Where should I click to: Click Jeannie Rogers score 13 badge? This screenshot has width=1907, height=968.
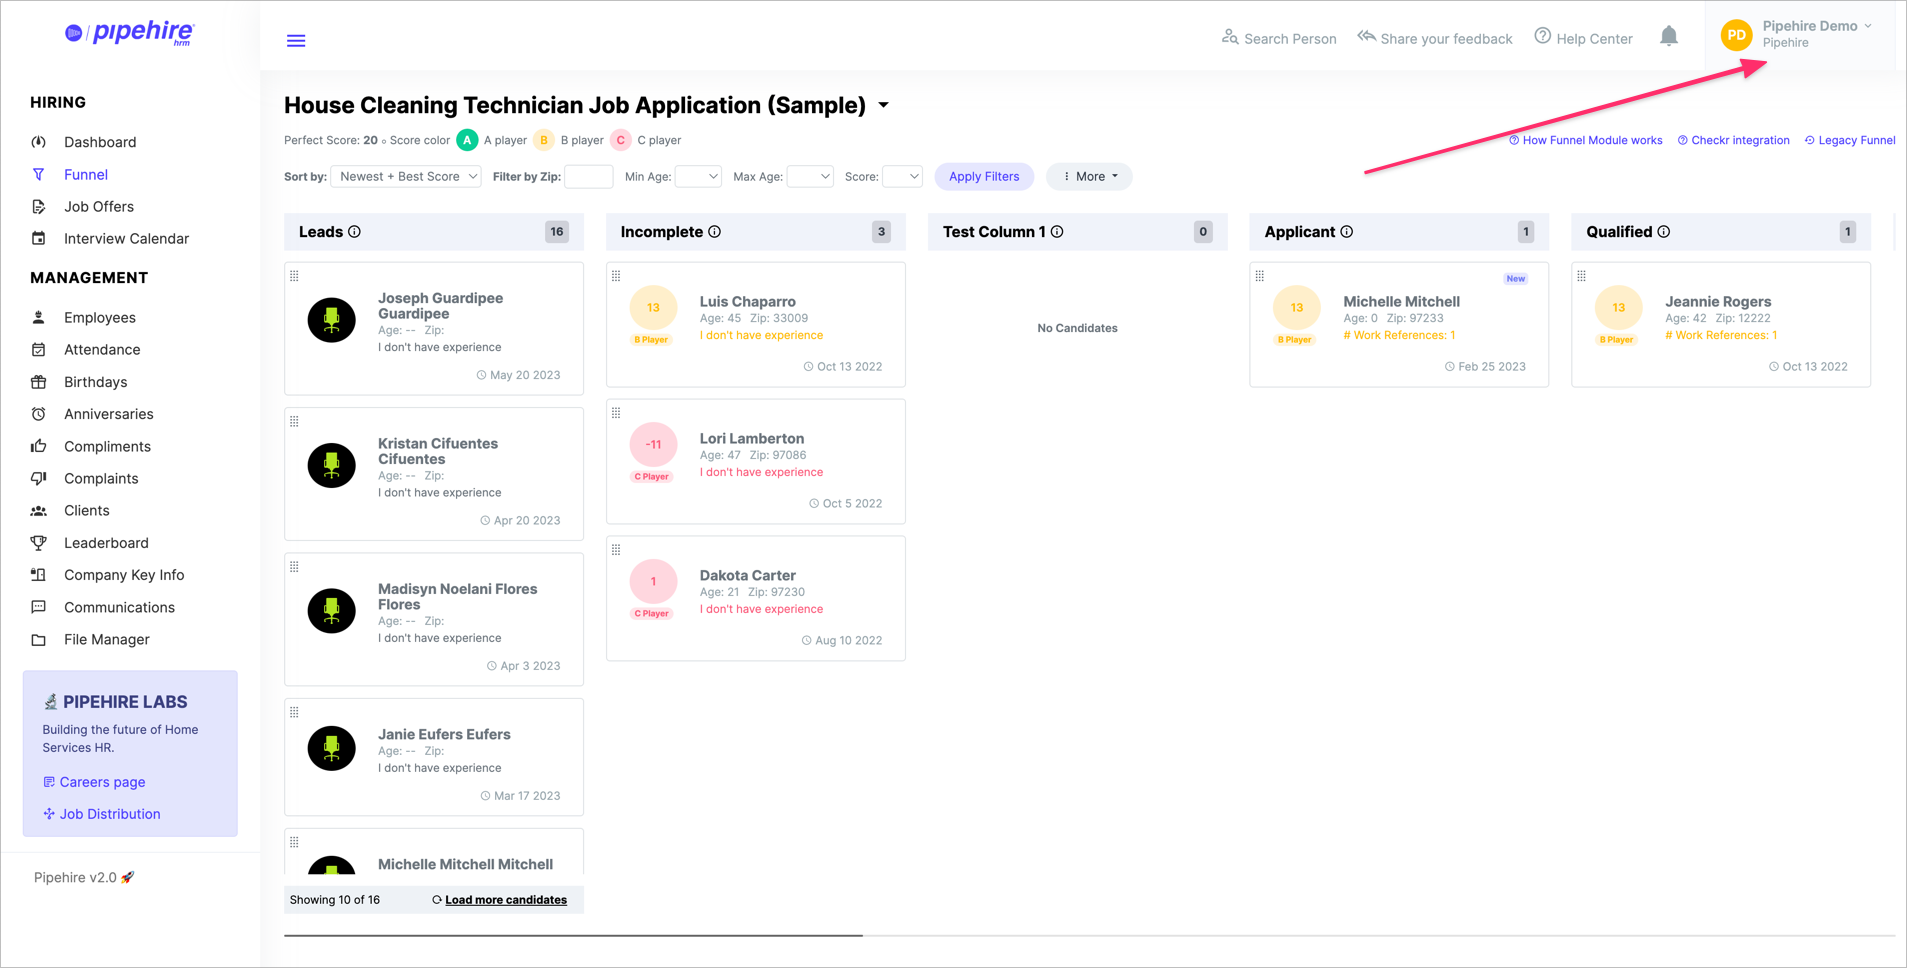coord(1618,308)
